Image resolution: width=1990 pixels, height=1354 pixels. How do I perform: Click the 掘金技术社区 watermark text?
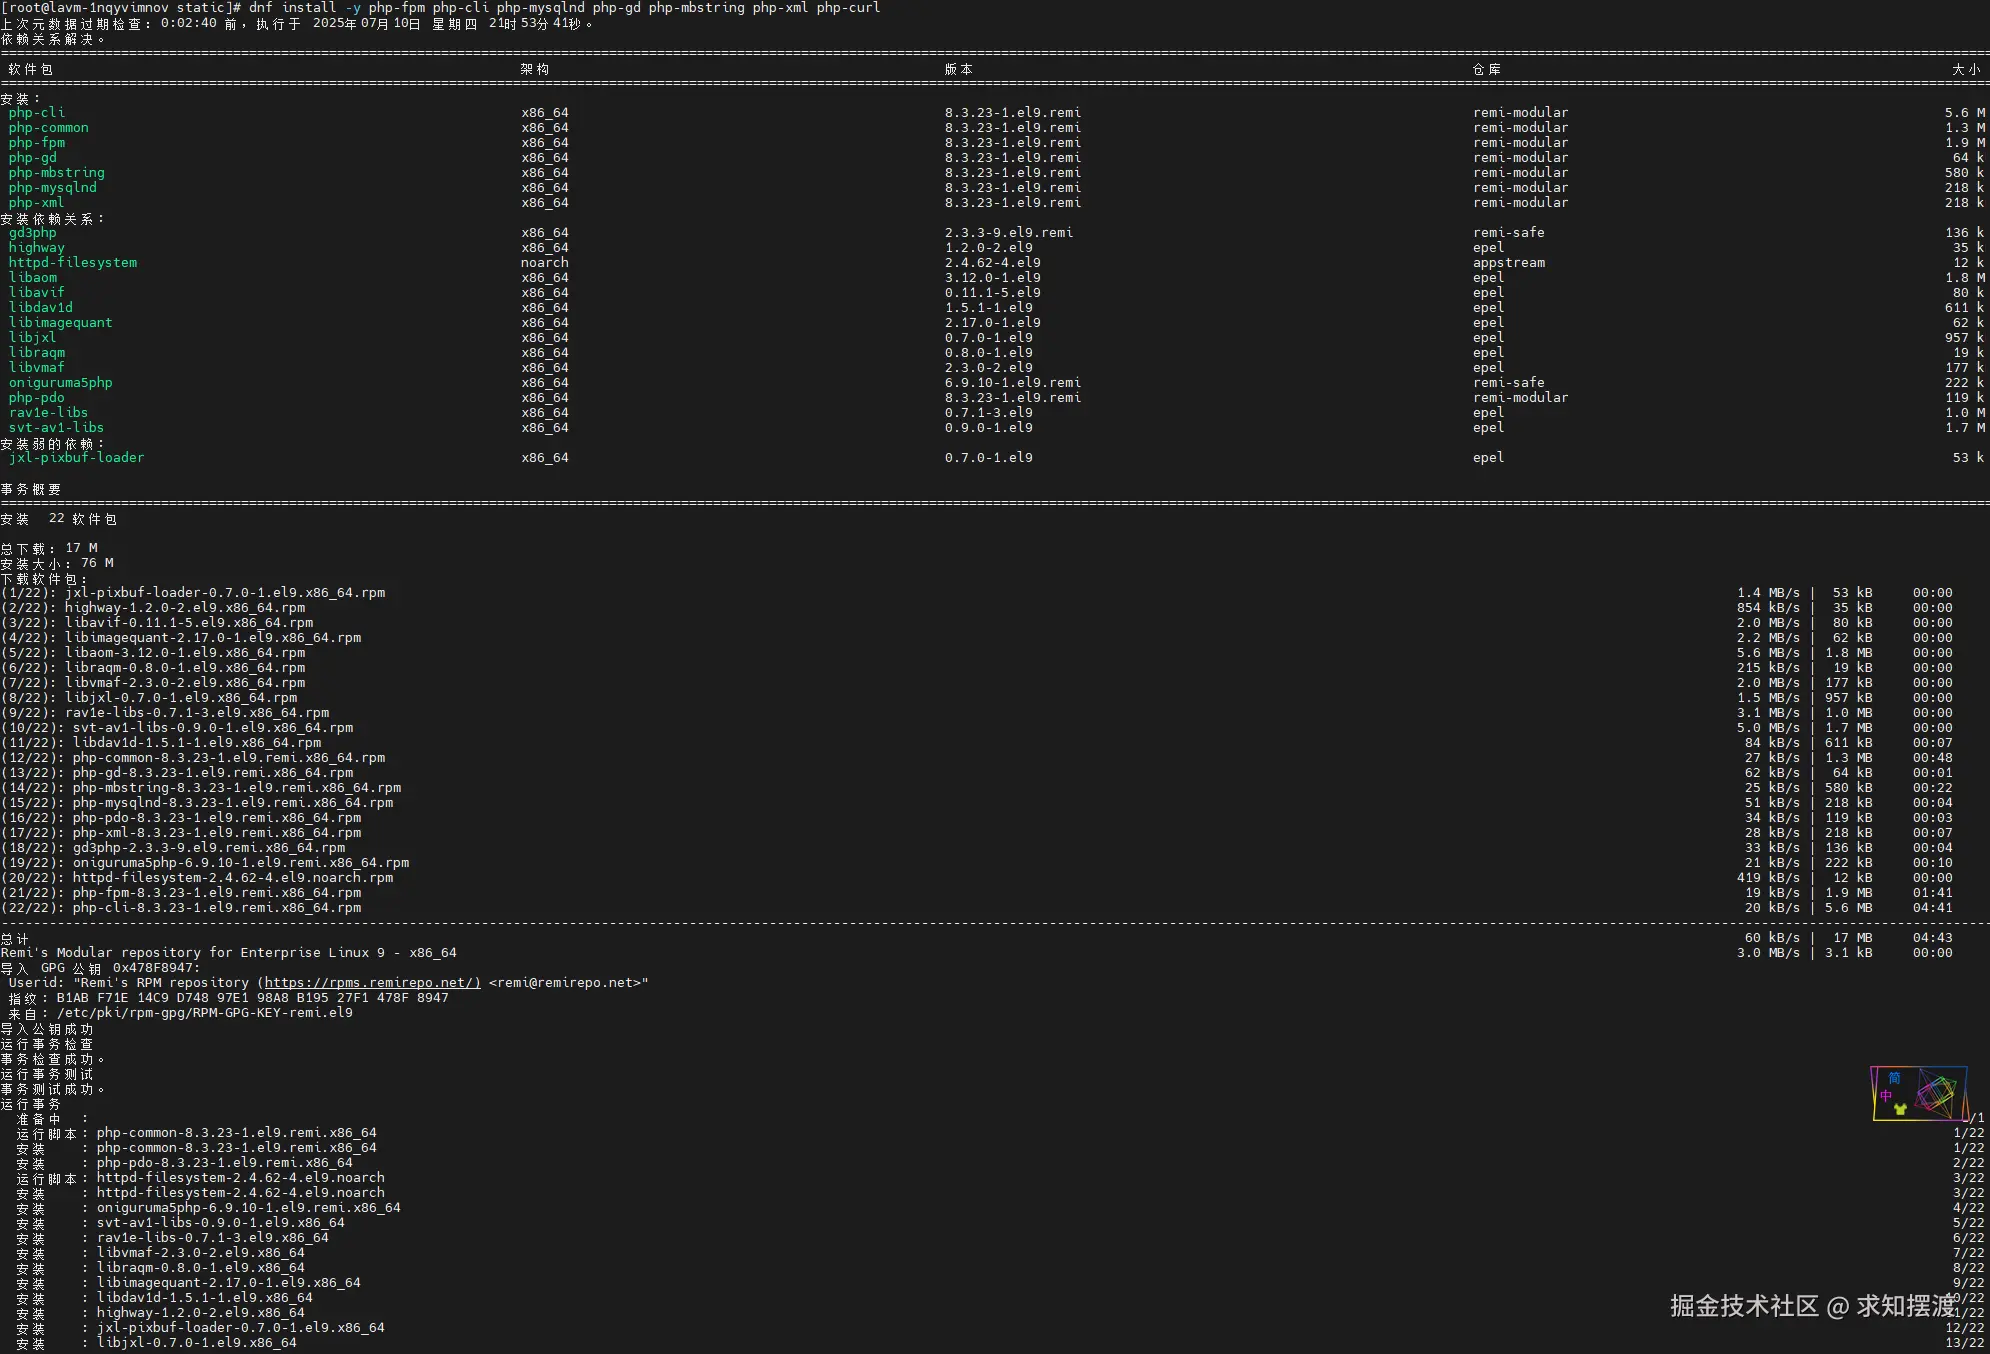1744,1306
